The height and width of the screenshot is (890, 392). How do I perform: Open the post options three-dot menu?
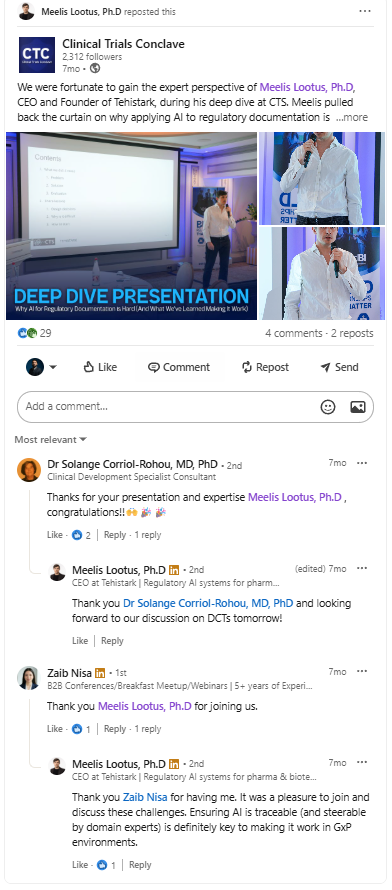[x=365, y=11]
